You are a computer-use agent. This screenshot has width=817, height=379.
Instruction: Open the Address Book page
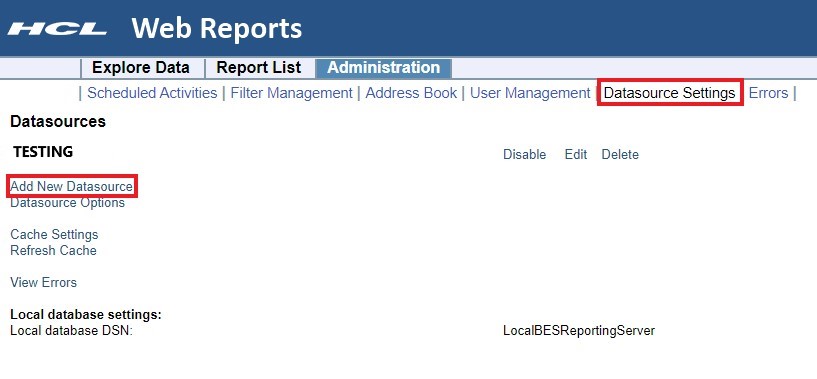411,93
